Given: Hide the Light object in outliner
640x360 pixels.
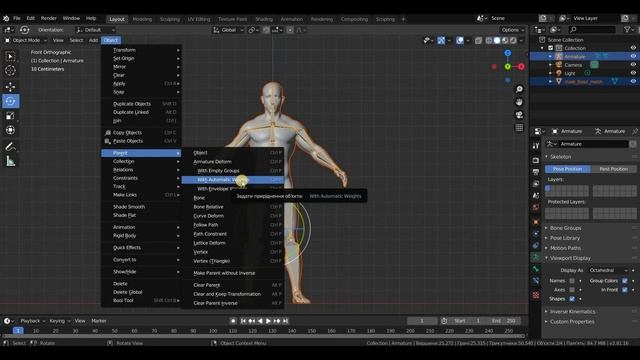Looking at the screenshot, I should coord(633,73).
